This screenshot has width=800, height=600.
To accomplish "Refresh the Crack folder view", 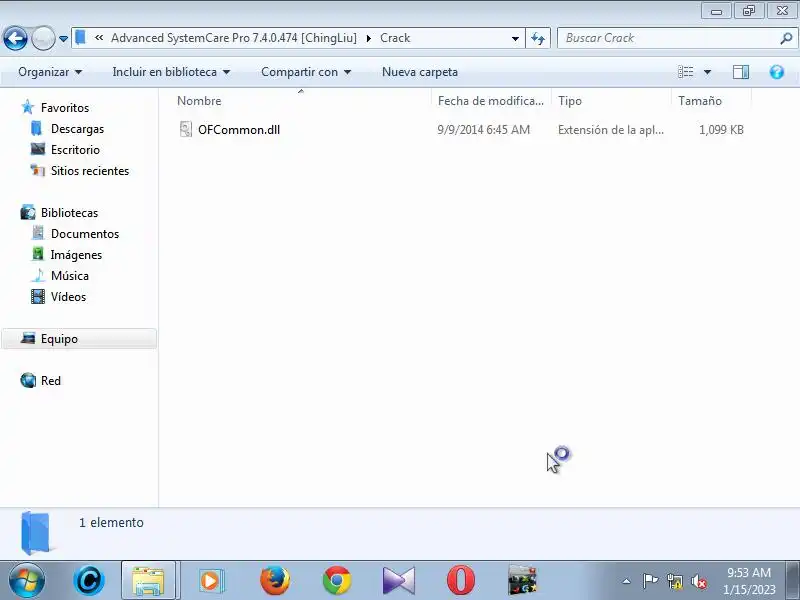I will click(538, 38).
